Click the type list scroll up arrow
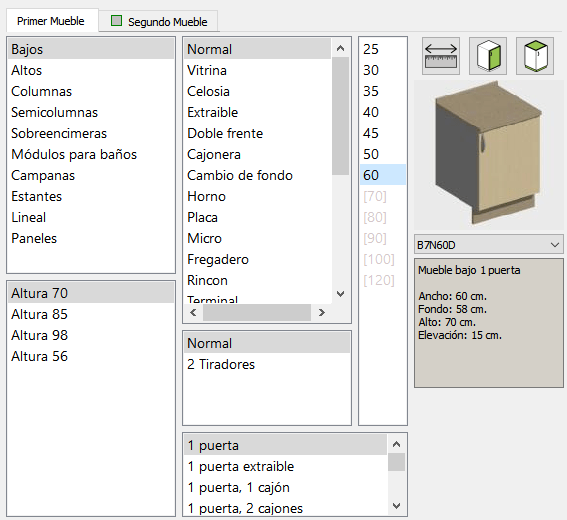This screenshot has width=567, height=520. [x=340, y=48]
